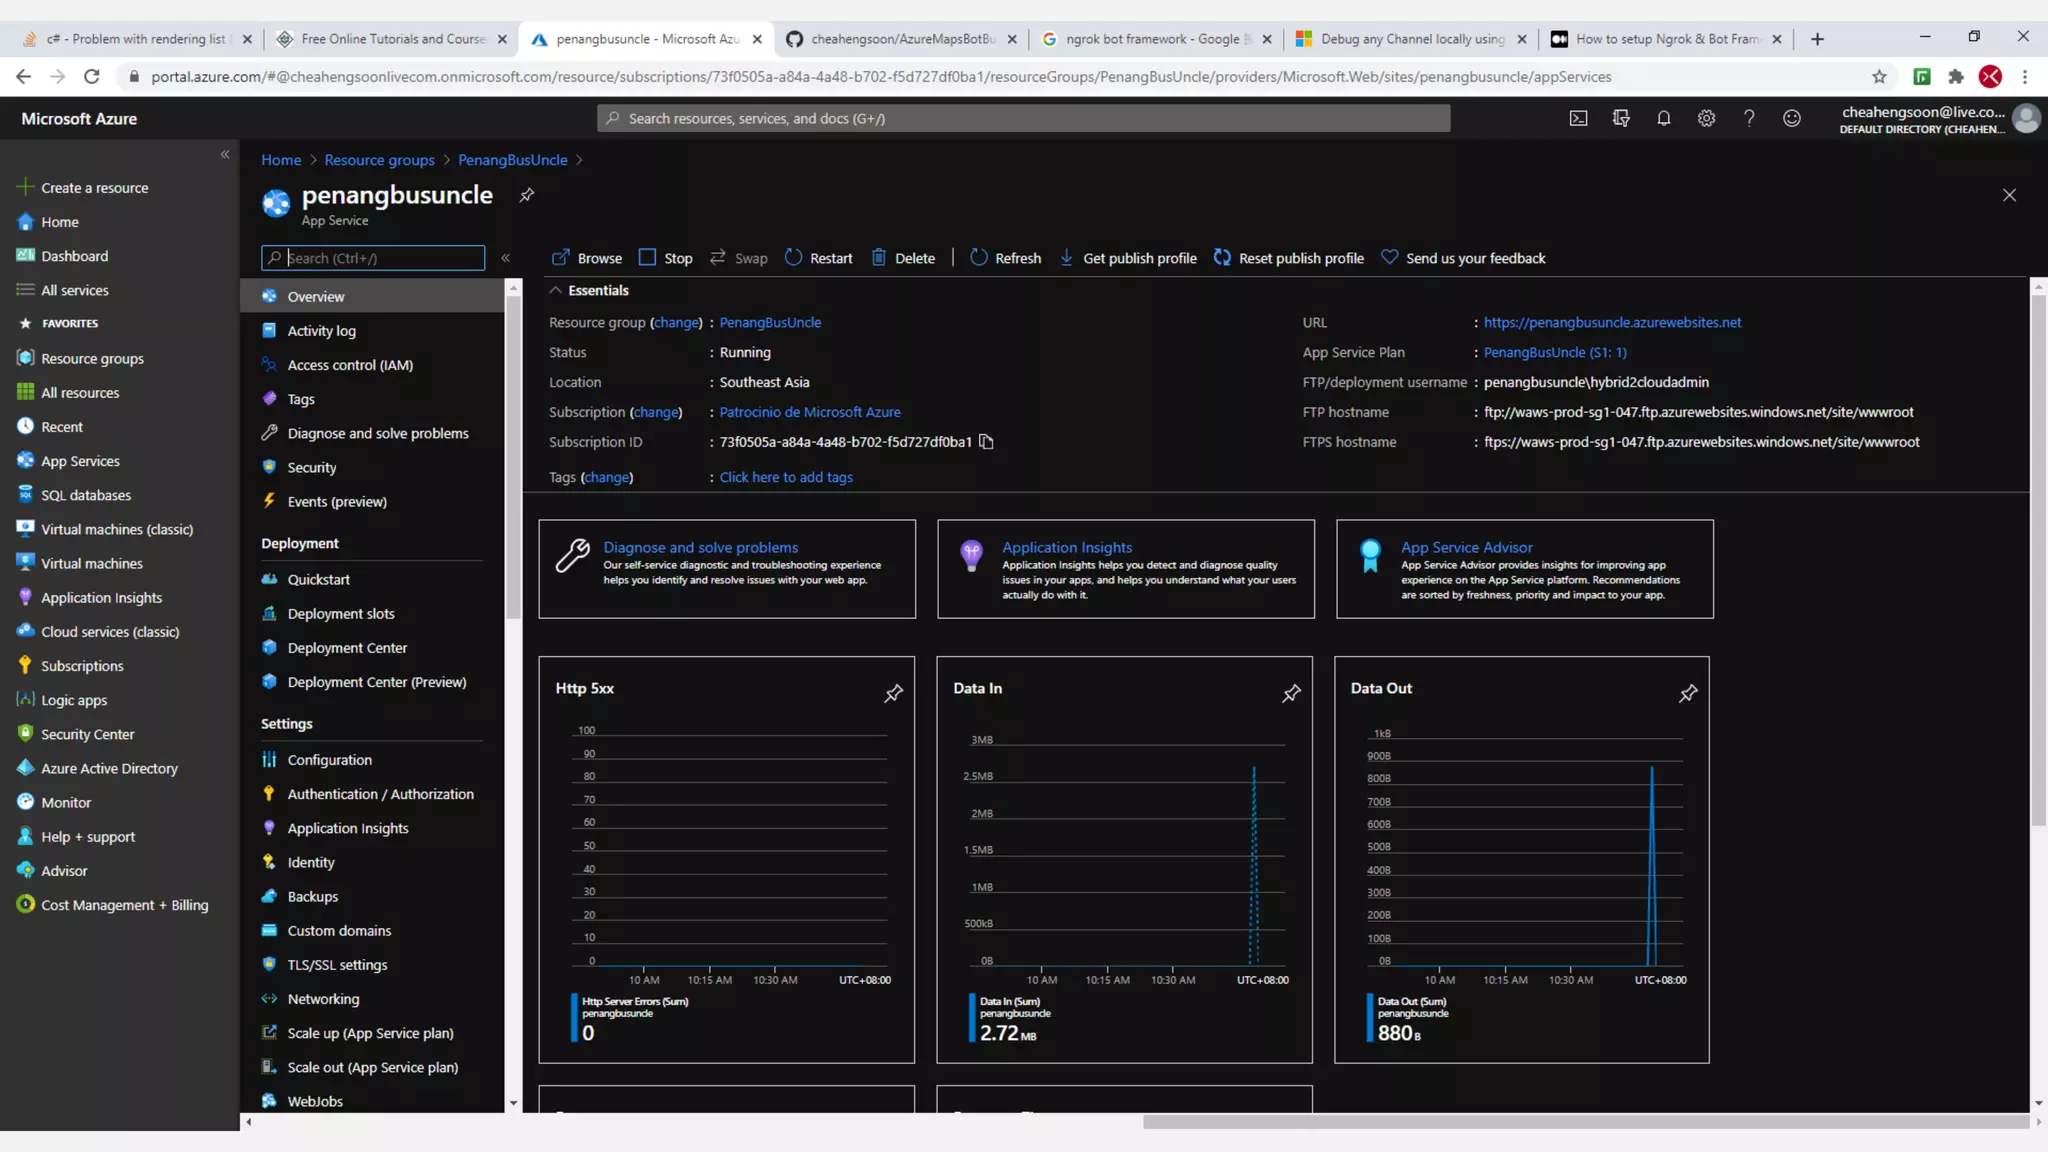The height and width of the screenshot is (1152, 2048).
Task: Open portal settings gear icon
Action: click(1706, 118)
